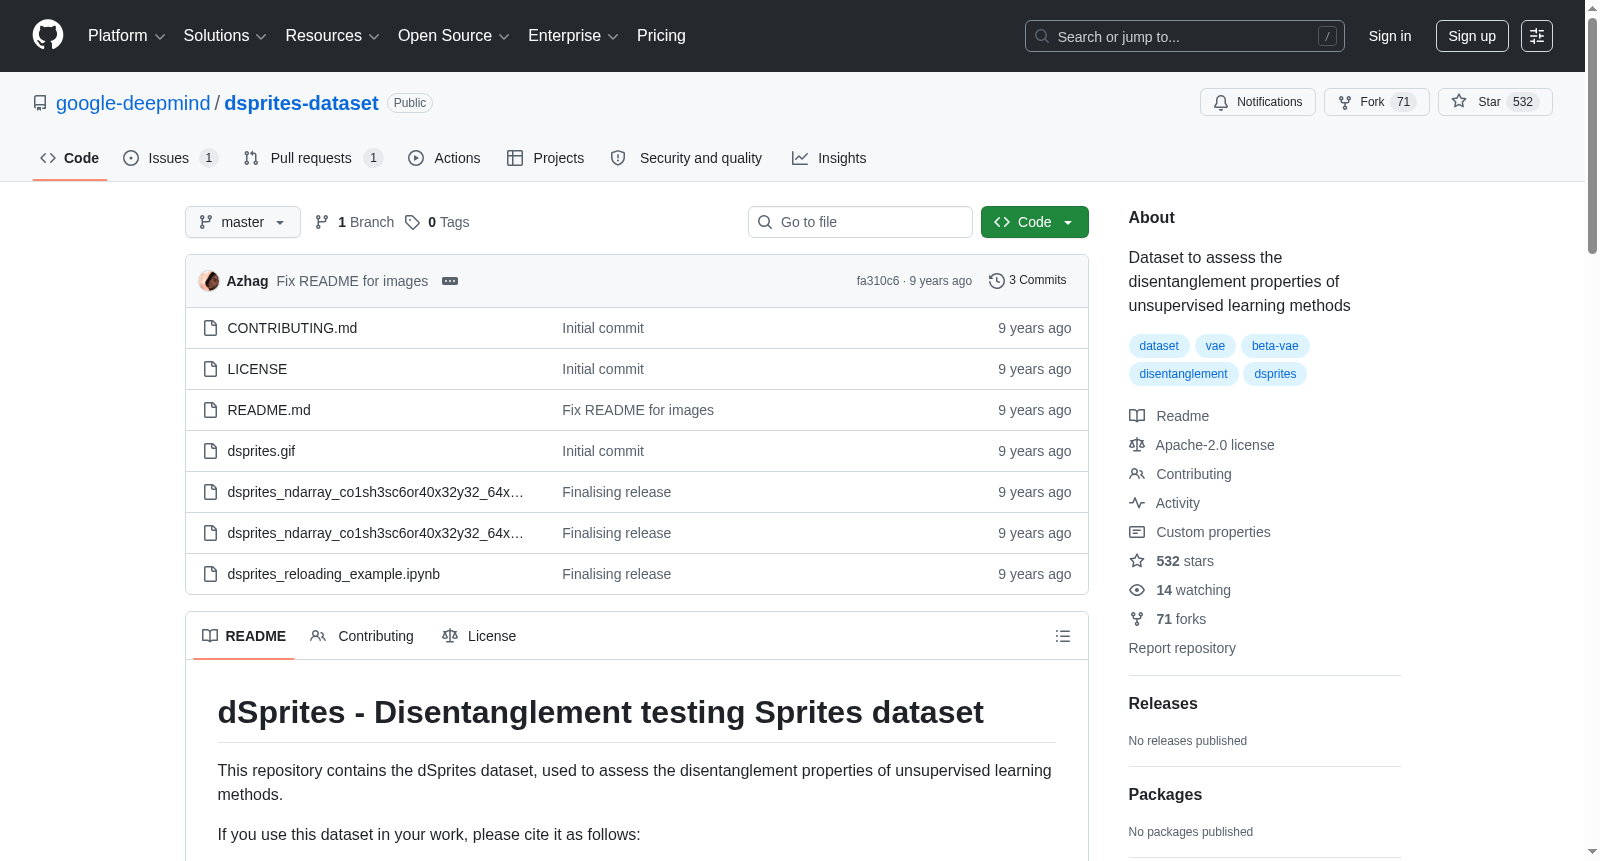Screen dimensions: 1600x861
Task: Open dsprites_reloading_example.ipynb notebook
Action: point(334,574)
